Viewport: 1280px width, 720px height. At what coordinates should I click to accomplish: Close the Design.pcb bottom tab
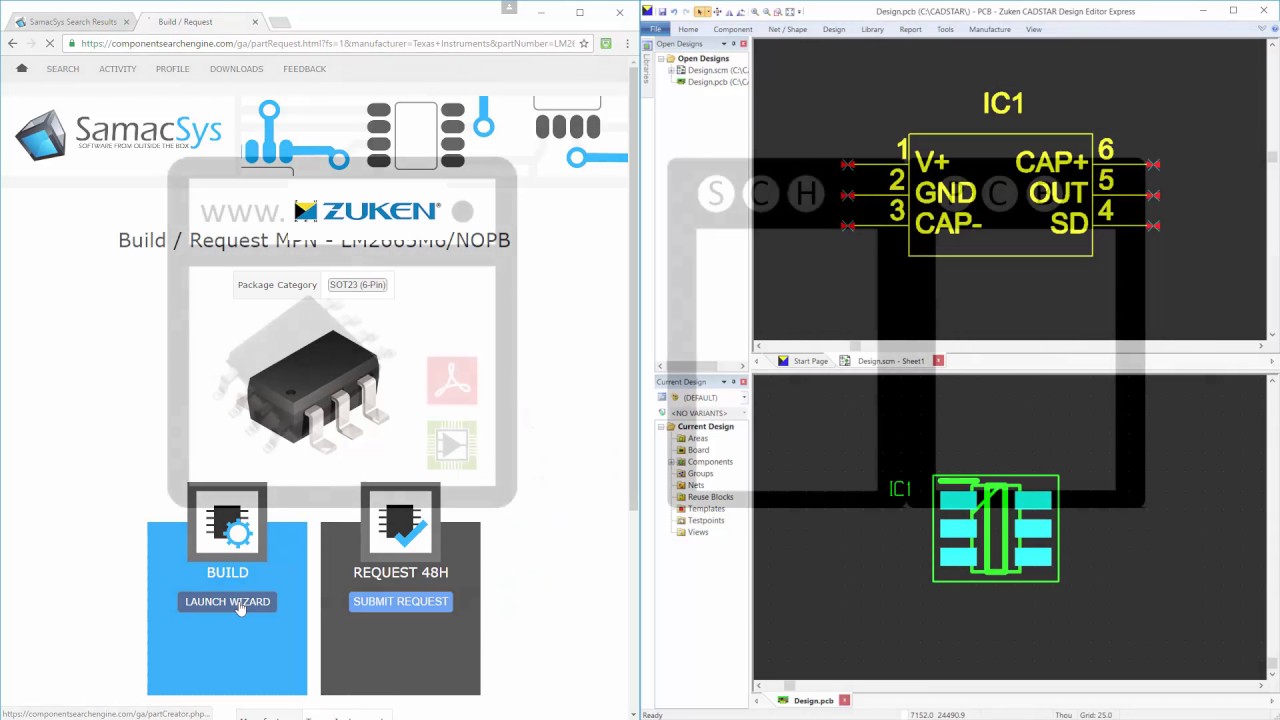pyautogui.click(x=844, y=701)
